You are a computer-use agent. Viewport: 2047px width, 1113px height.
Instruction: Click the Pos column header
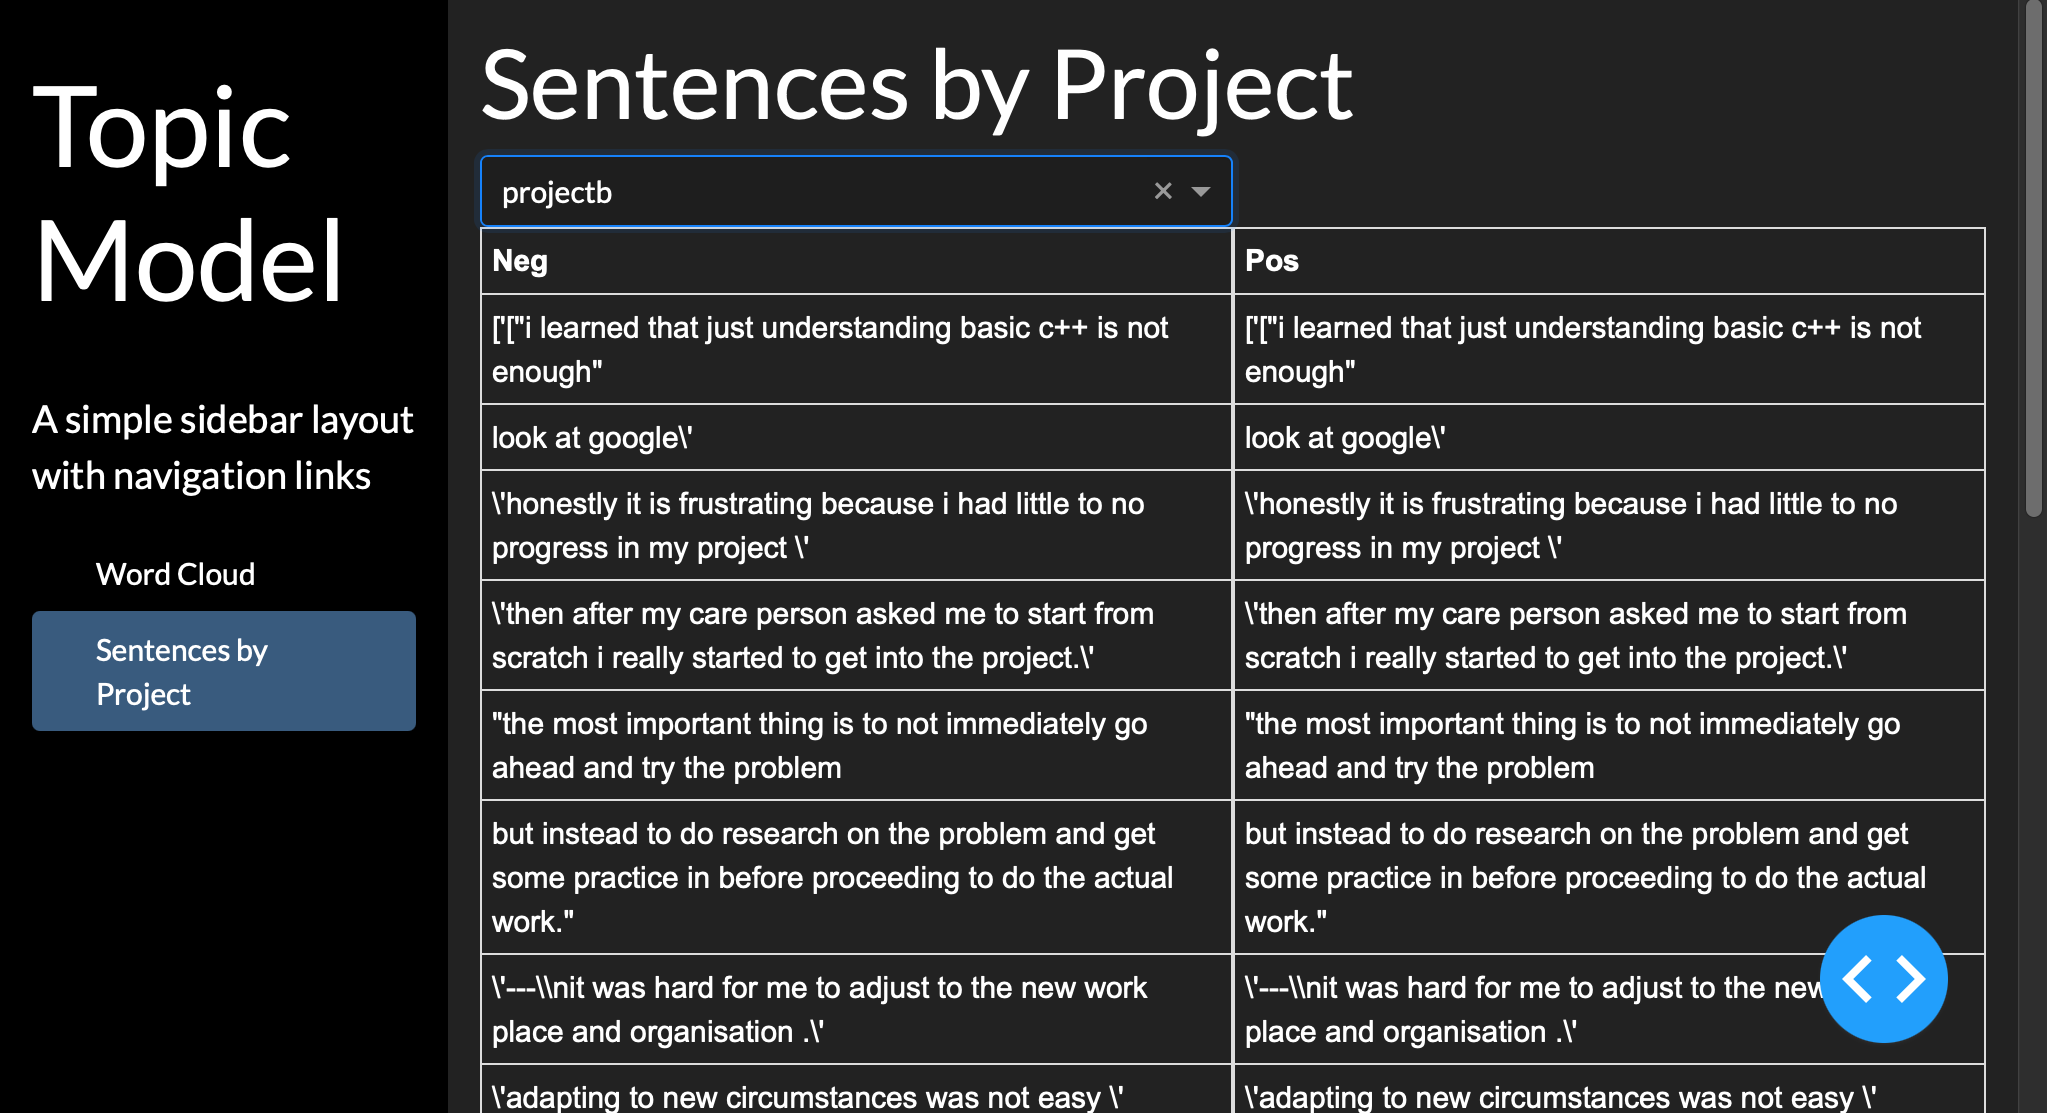pos(1271,260)
